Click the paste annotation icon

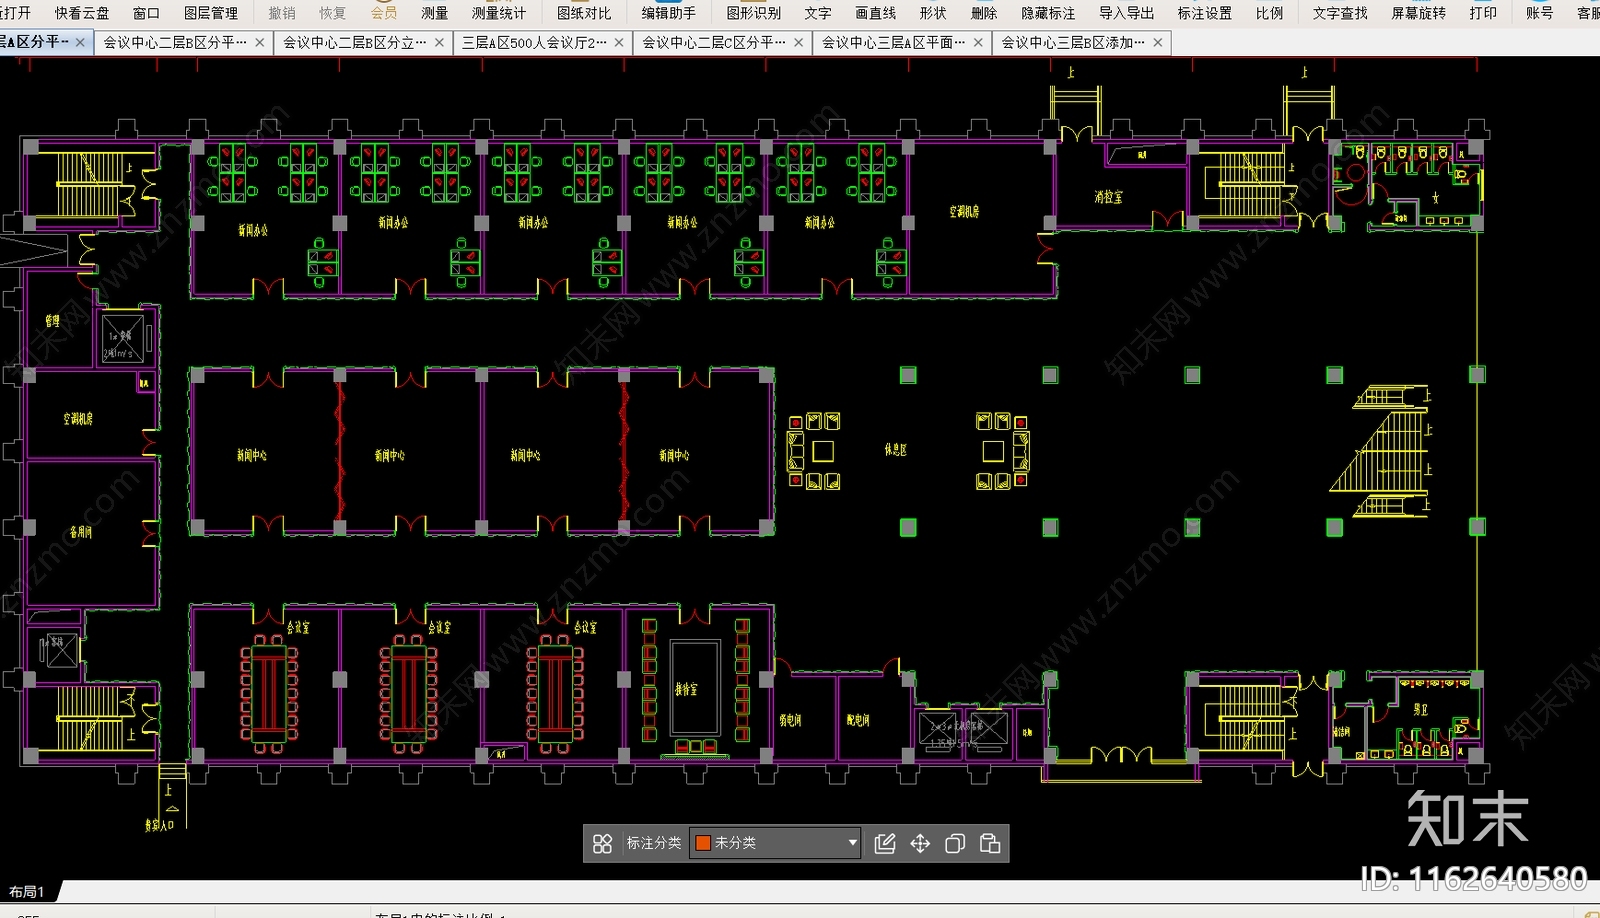(x=990, y=844)
